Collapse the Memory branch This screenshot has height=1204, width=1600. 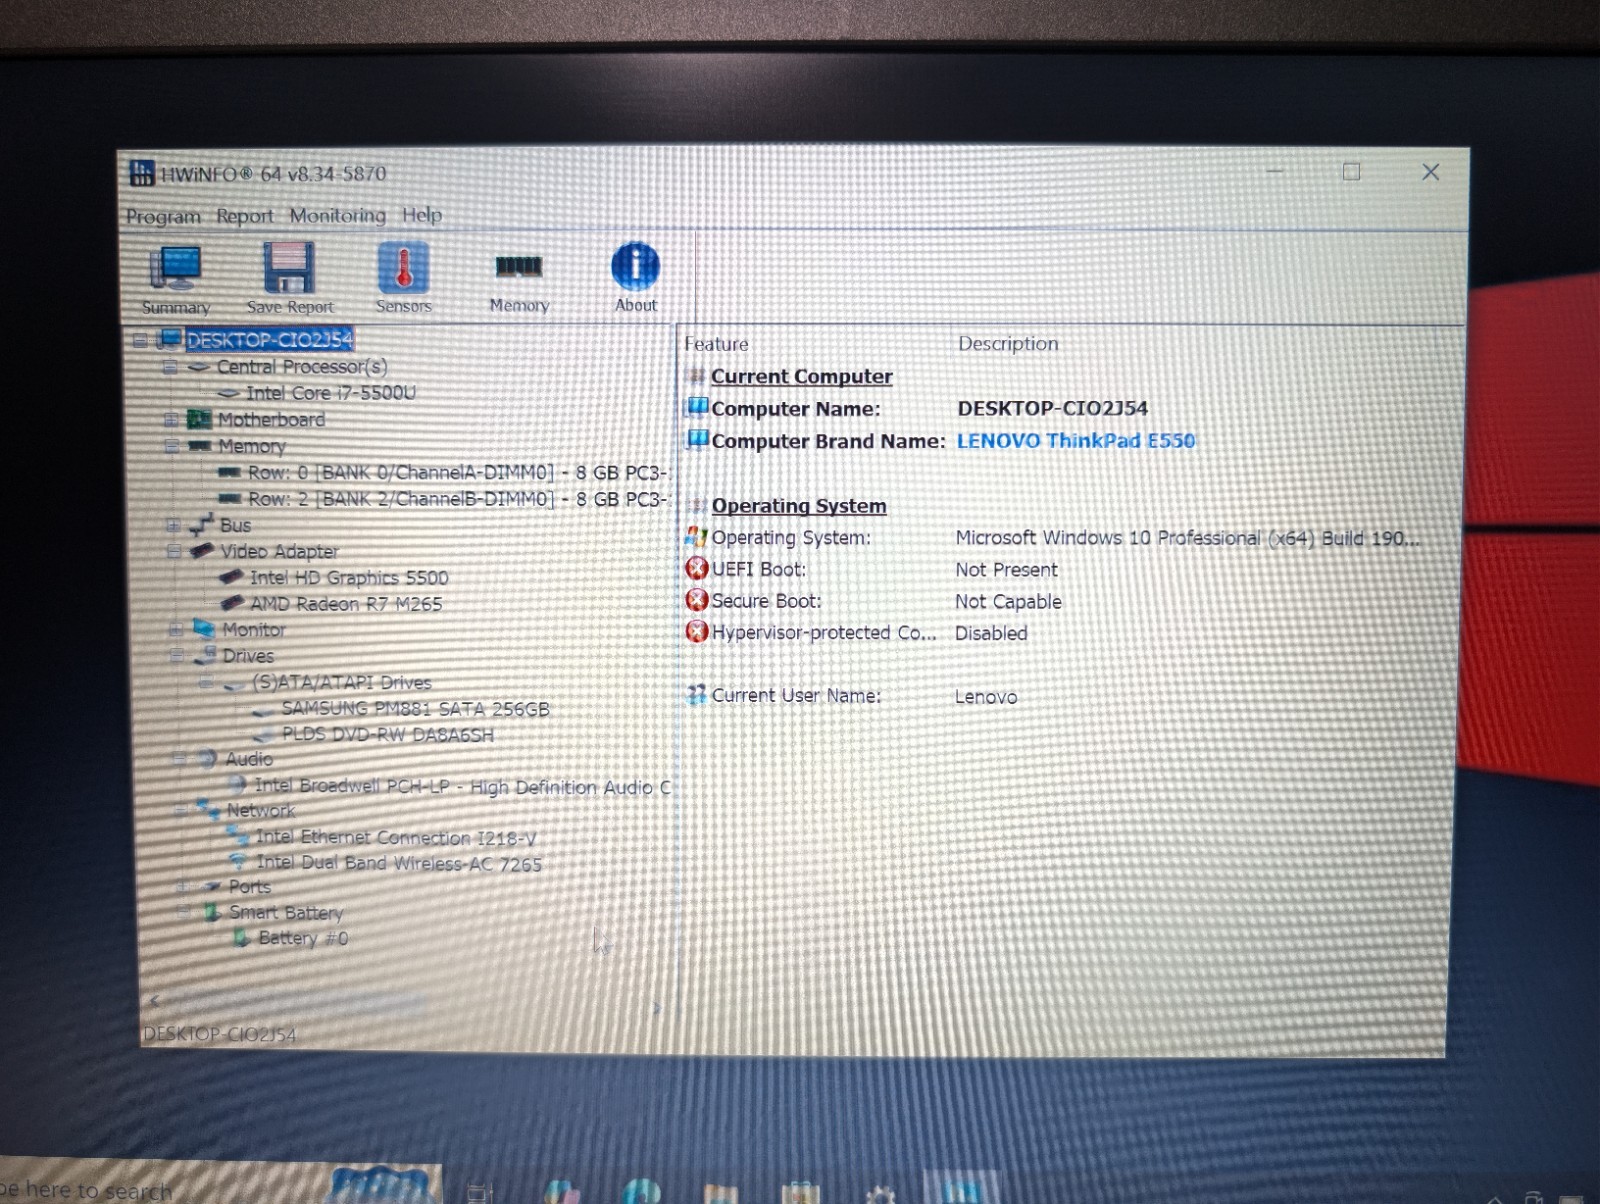click(171, 446)
